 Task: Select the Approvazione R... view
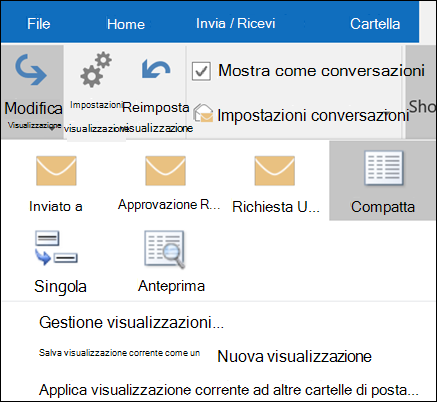169,183
